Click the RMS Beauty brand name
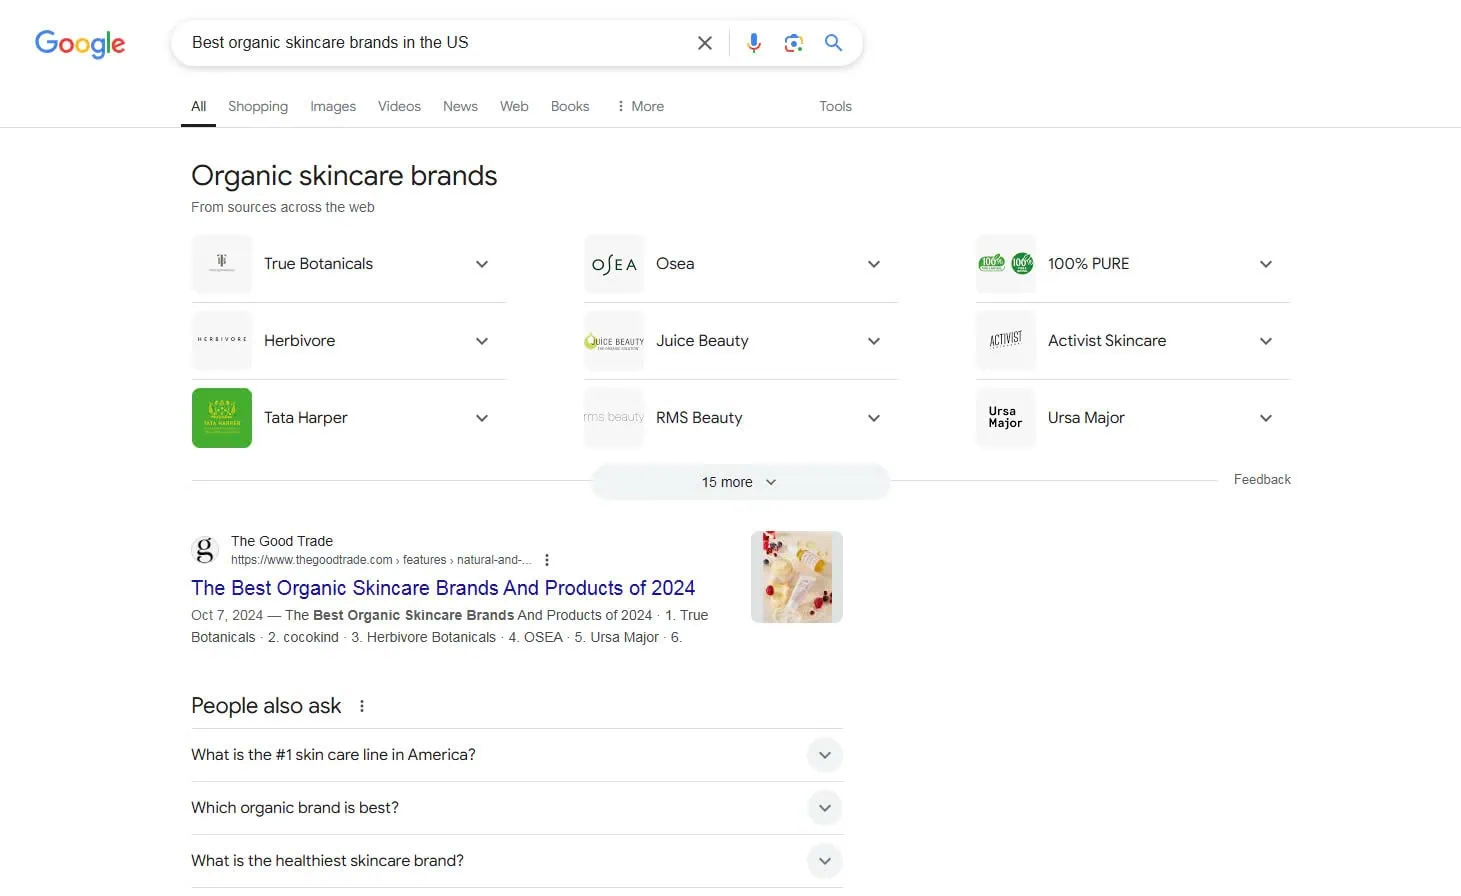 pyautogui.click(x=699, y=418)
